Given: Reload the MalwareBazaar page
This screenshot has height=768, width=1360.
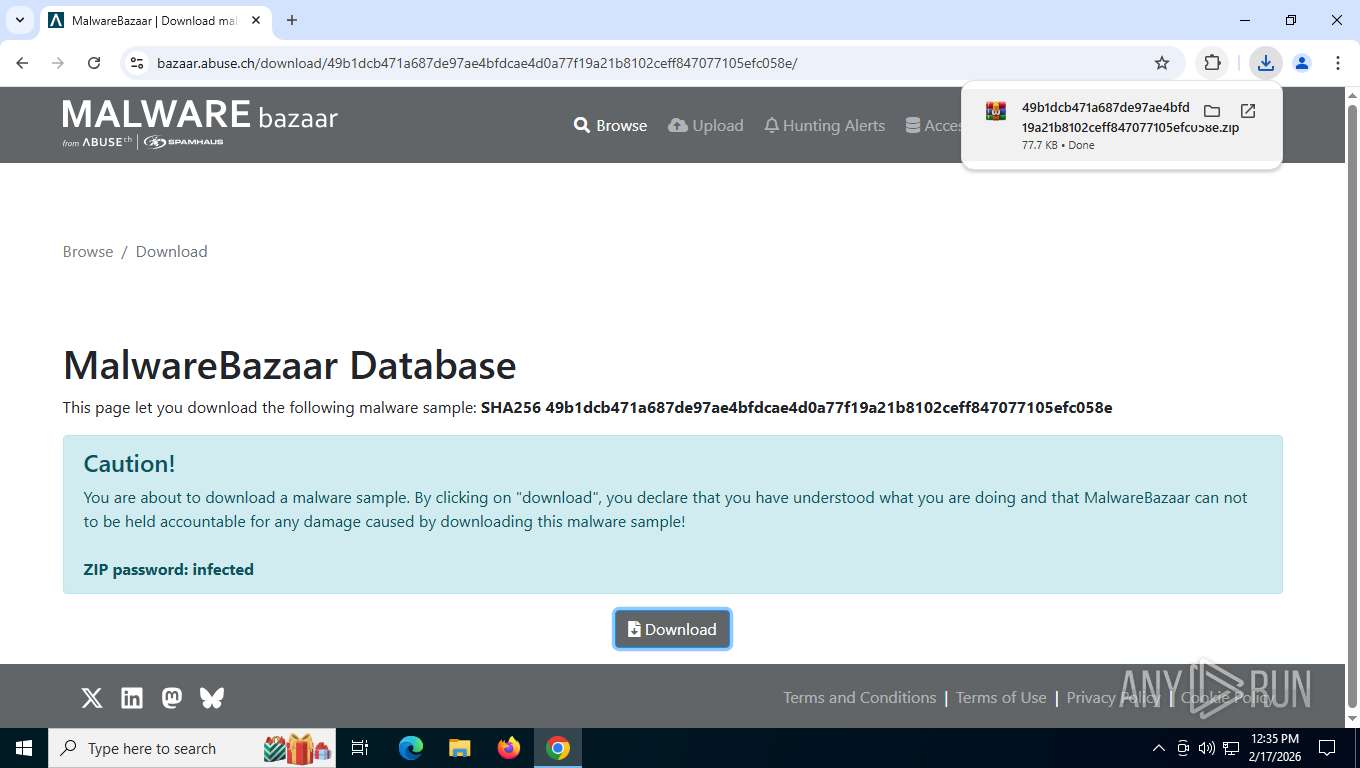Looking at the screenshot, I should tap(94, 63).
